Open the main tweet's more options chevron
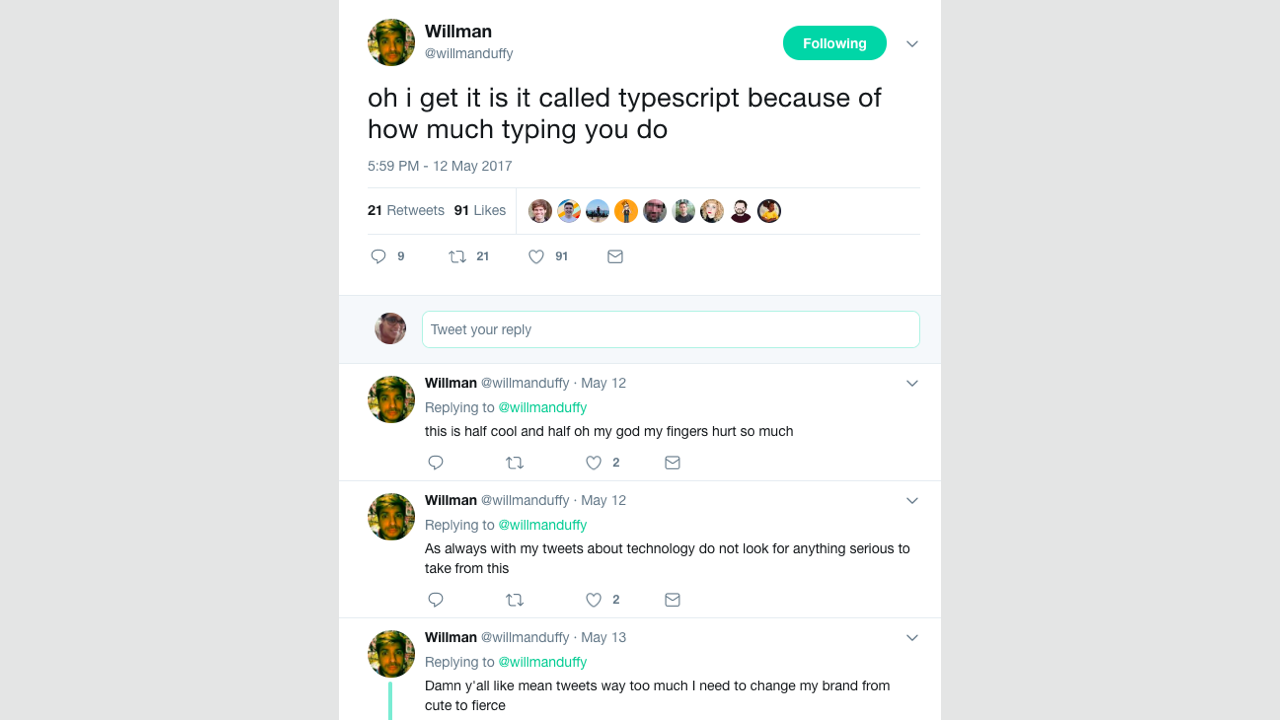This screenshot has height=720, width=1280. point(912,44)
